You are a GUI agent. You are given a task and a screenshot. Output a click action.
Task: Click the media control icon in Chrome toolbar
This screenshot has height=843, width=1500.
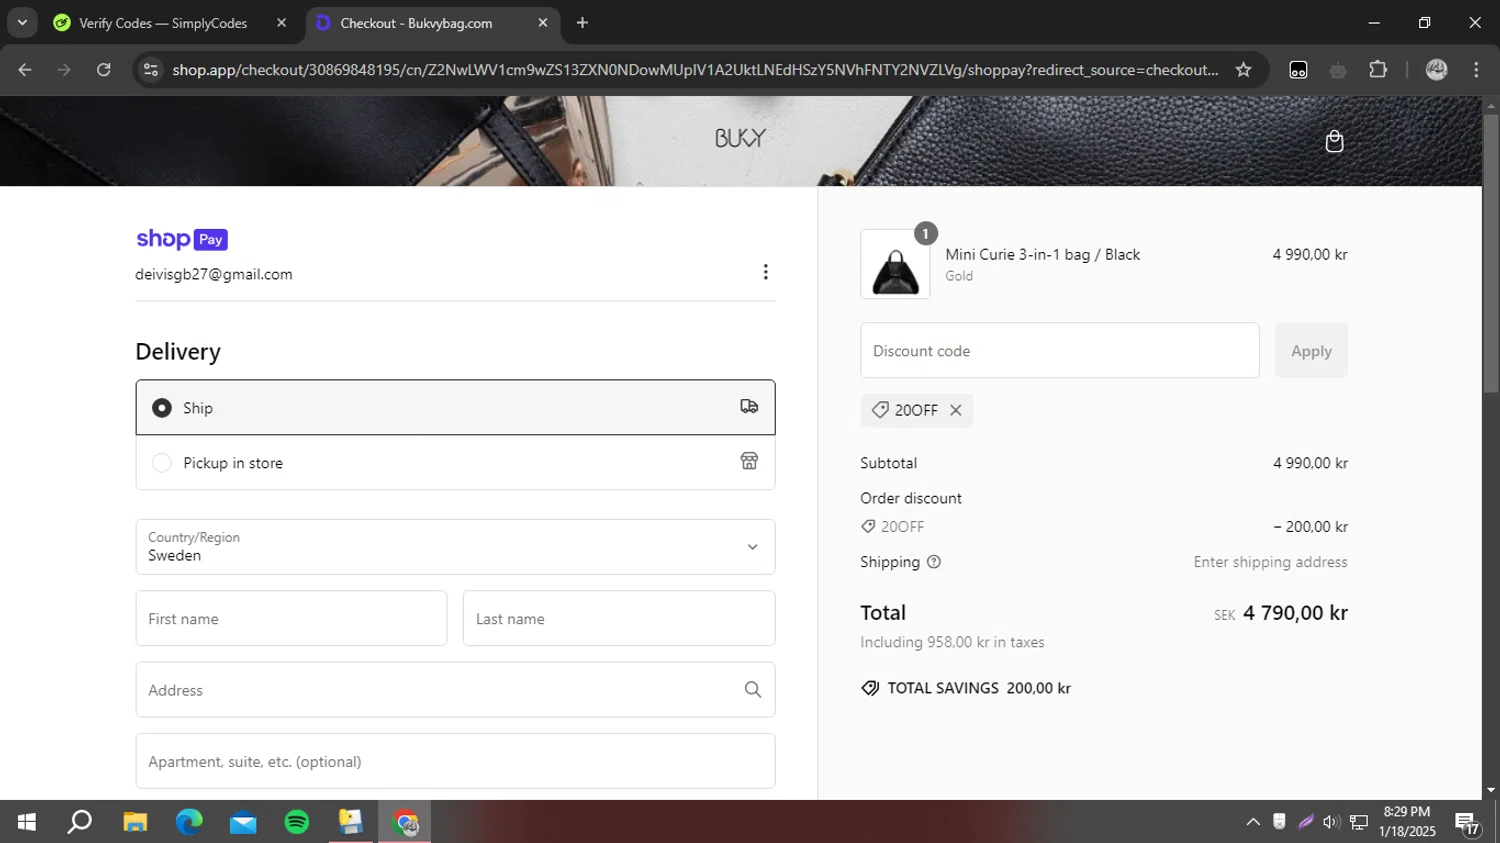(1298, 70)
